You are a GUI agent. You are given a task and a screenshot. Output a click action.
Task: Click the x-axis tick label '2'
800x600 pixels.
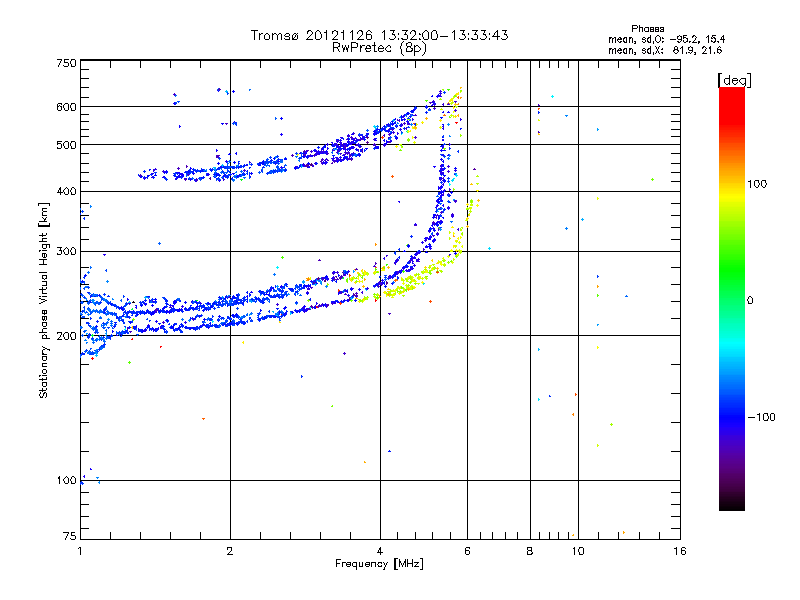230,551
